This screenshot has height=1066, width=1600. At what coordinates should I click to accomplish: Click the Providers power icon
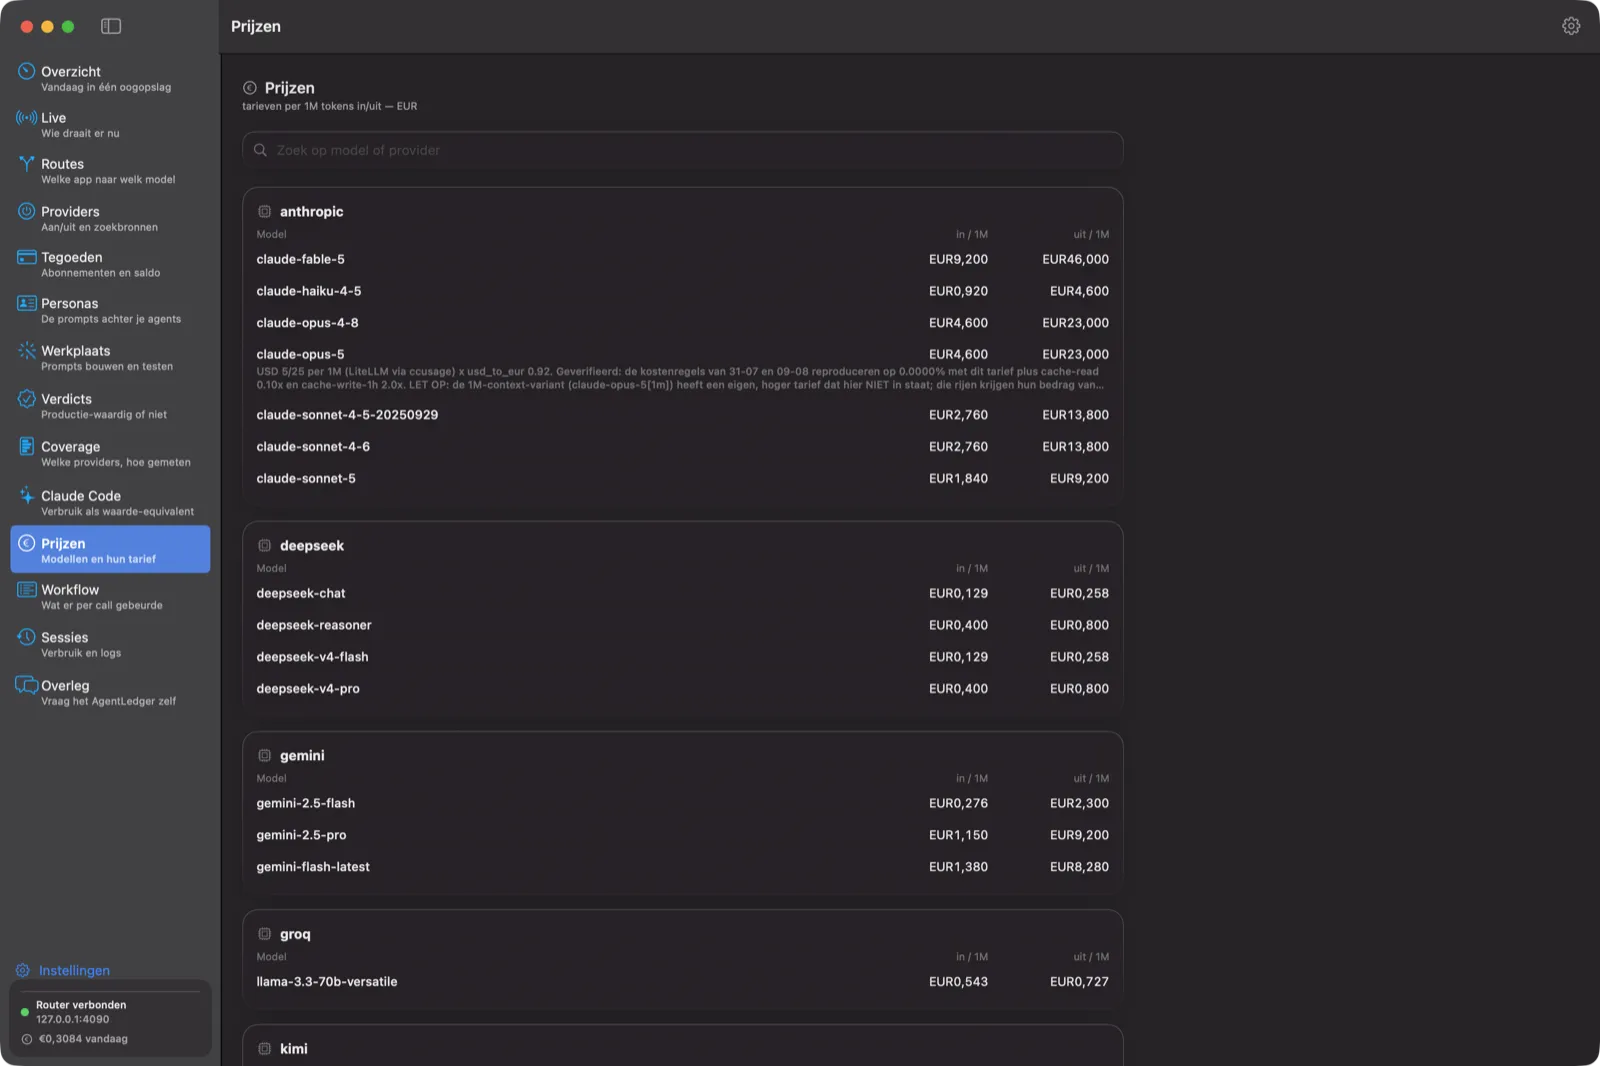(x=26, y=211)
